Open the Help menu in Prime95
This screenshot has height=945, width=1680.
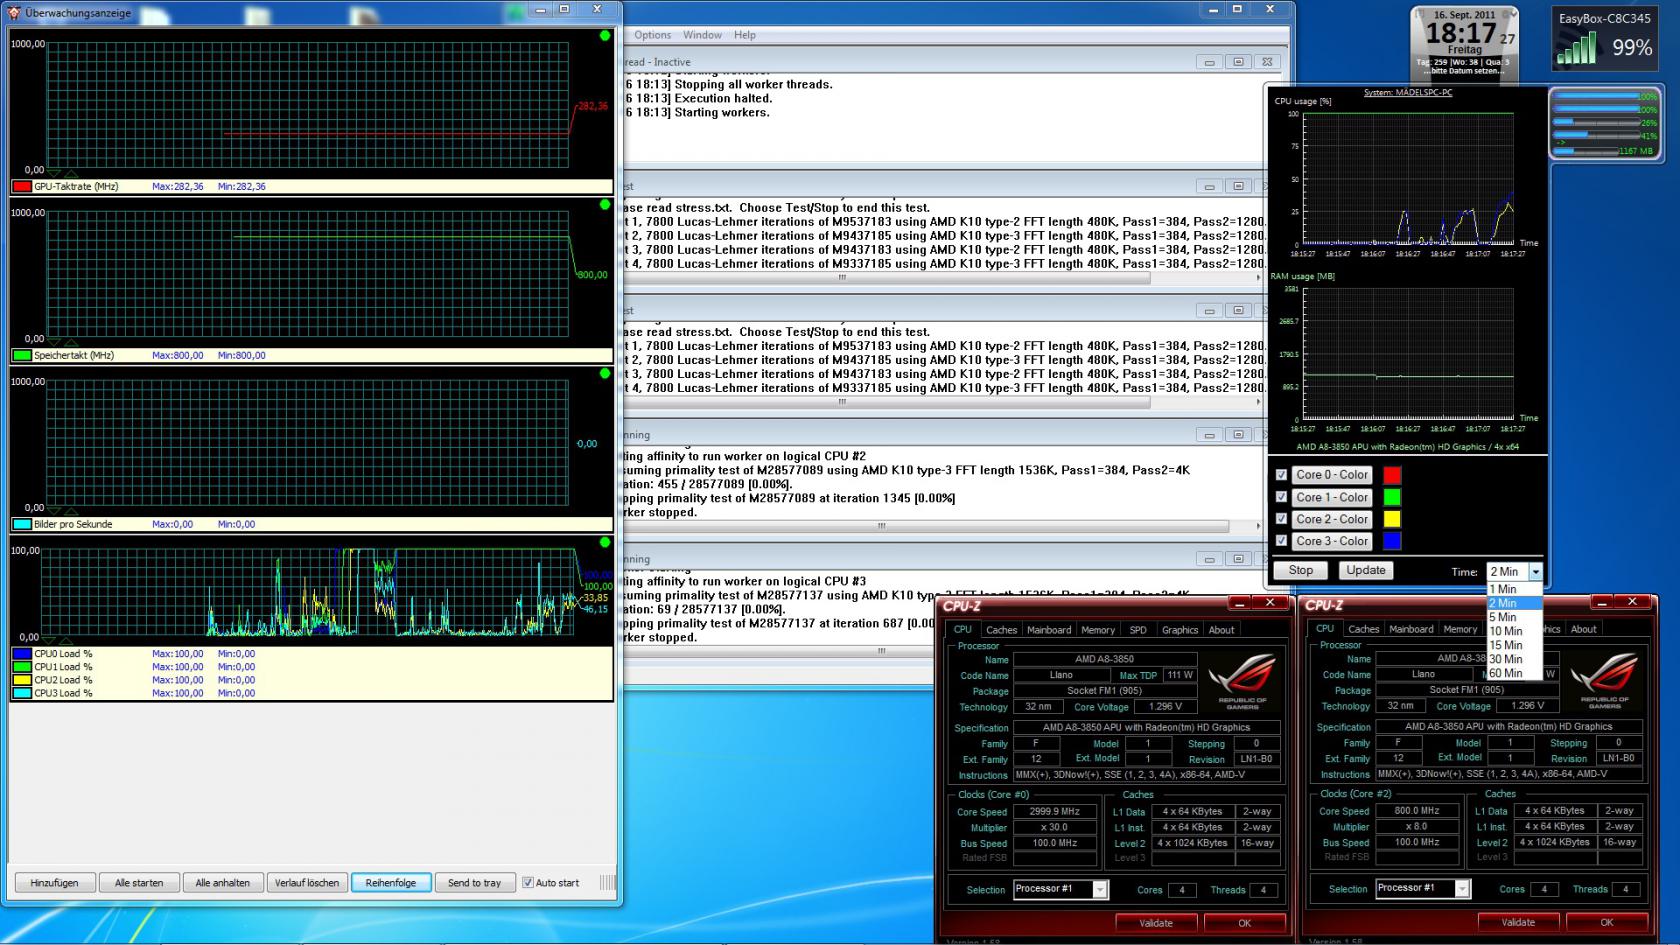point(745,35)
